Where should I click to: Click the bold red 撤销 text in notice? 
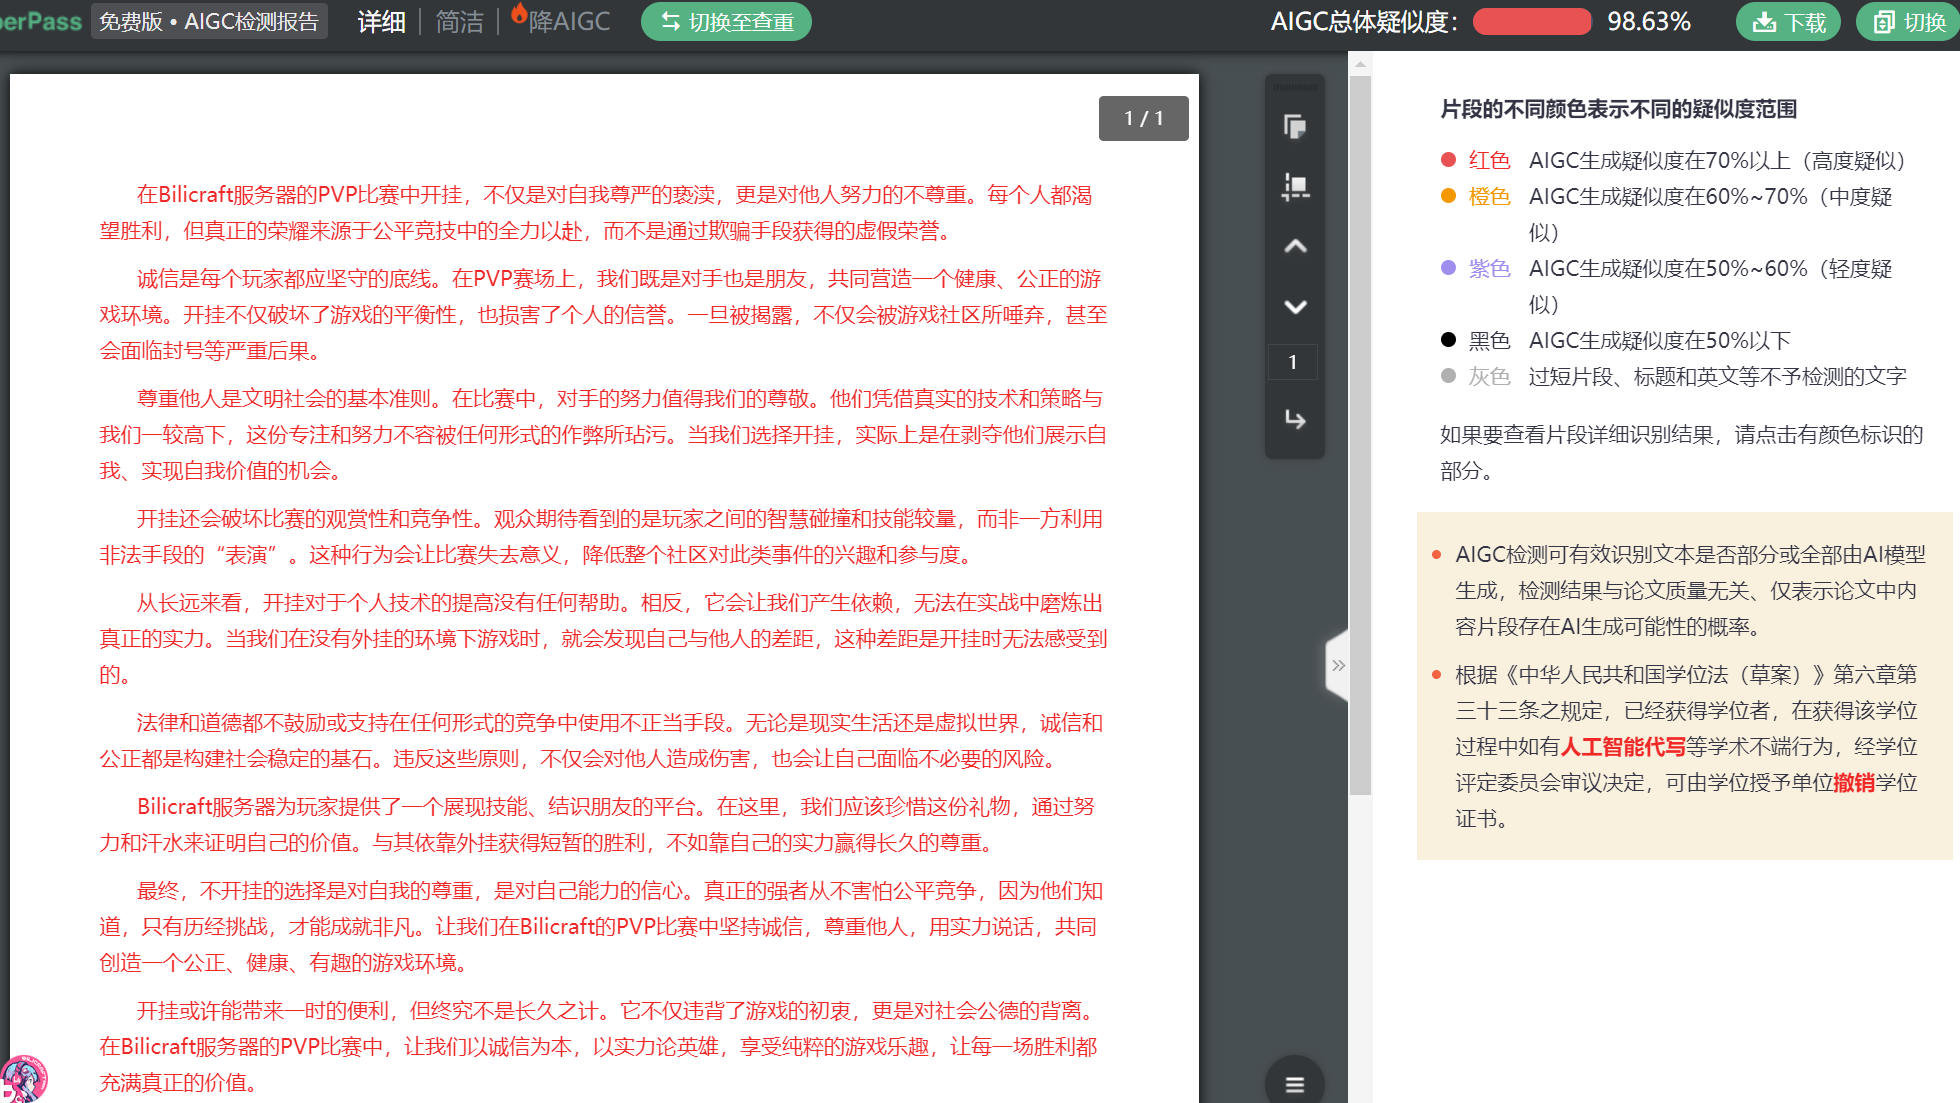1854,783
